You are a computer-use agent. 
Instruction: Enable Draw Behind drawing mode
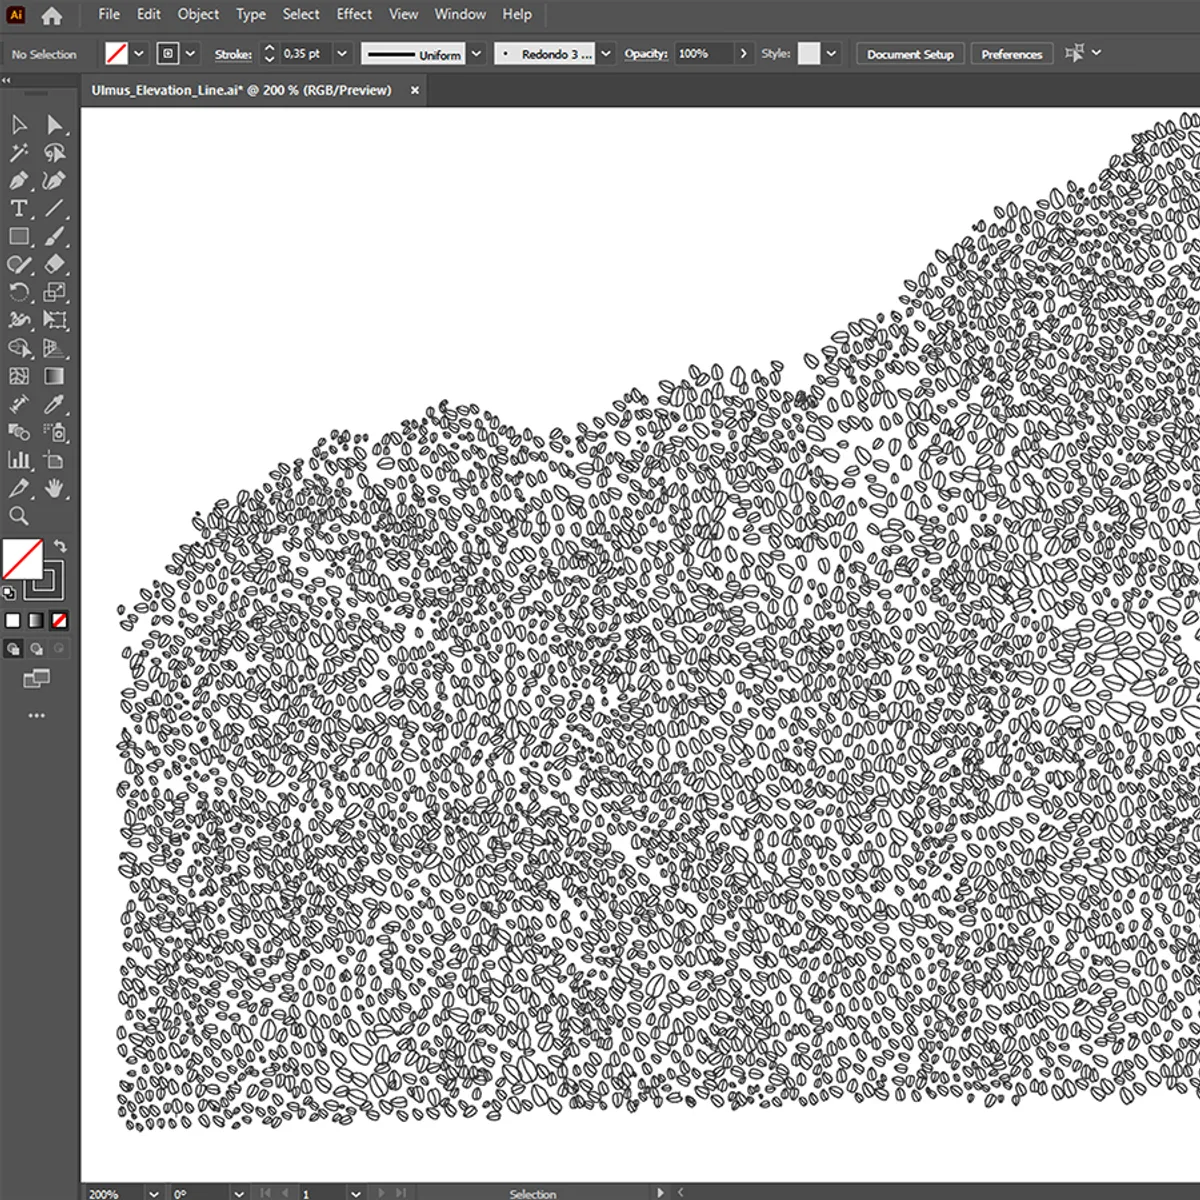37,649
